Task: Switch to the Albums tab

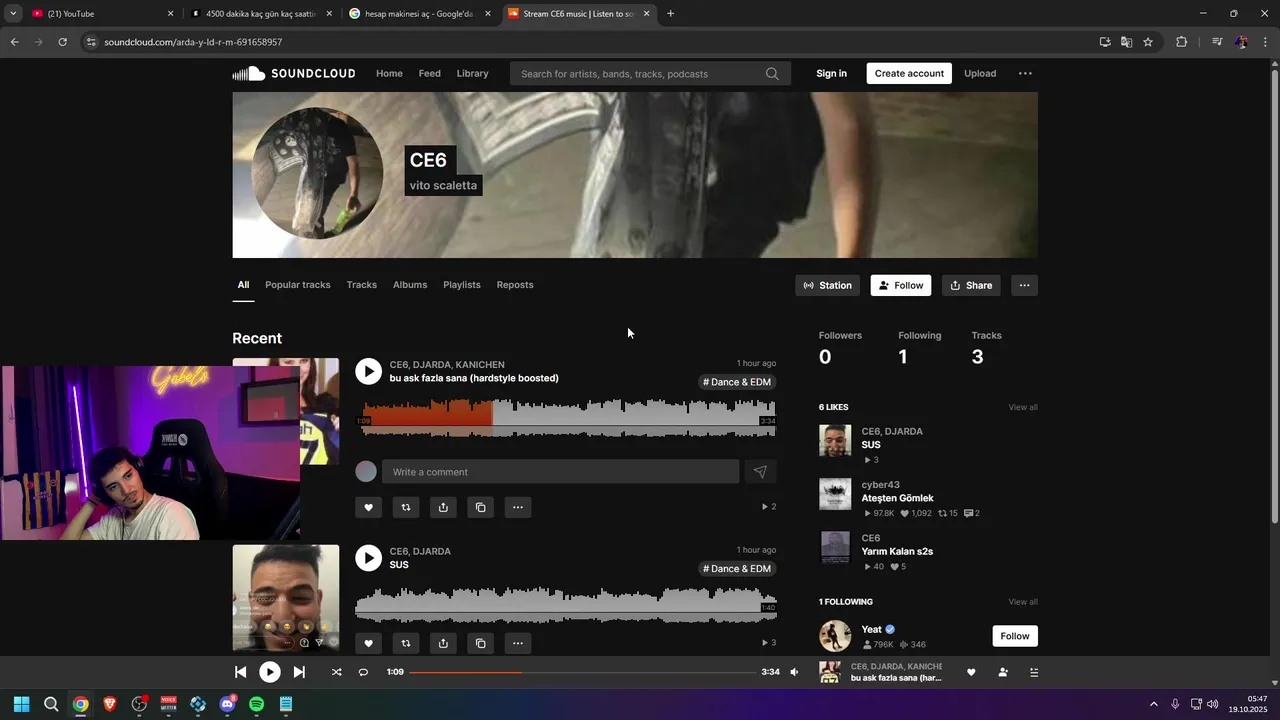Action: tap(410, 285)
